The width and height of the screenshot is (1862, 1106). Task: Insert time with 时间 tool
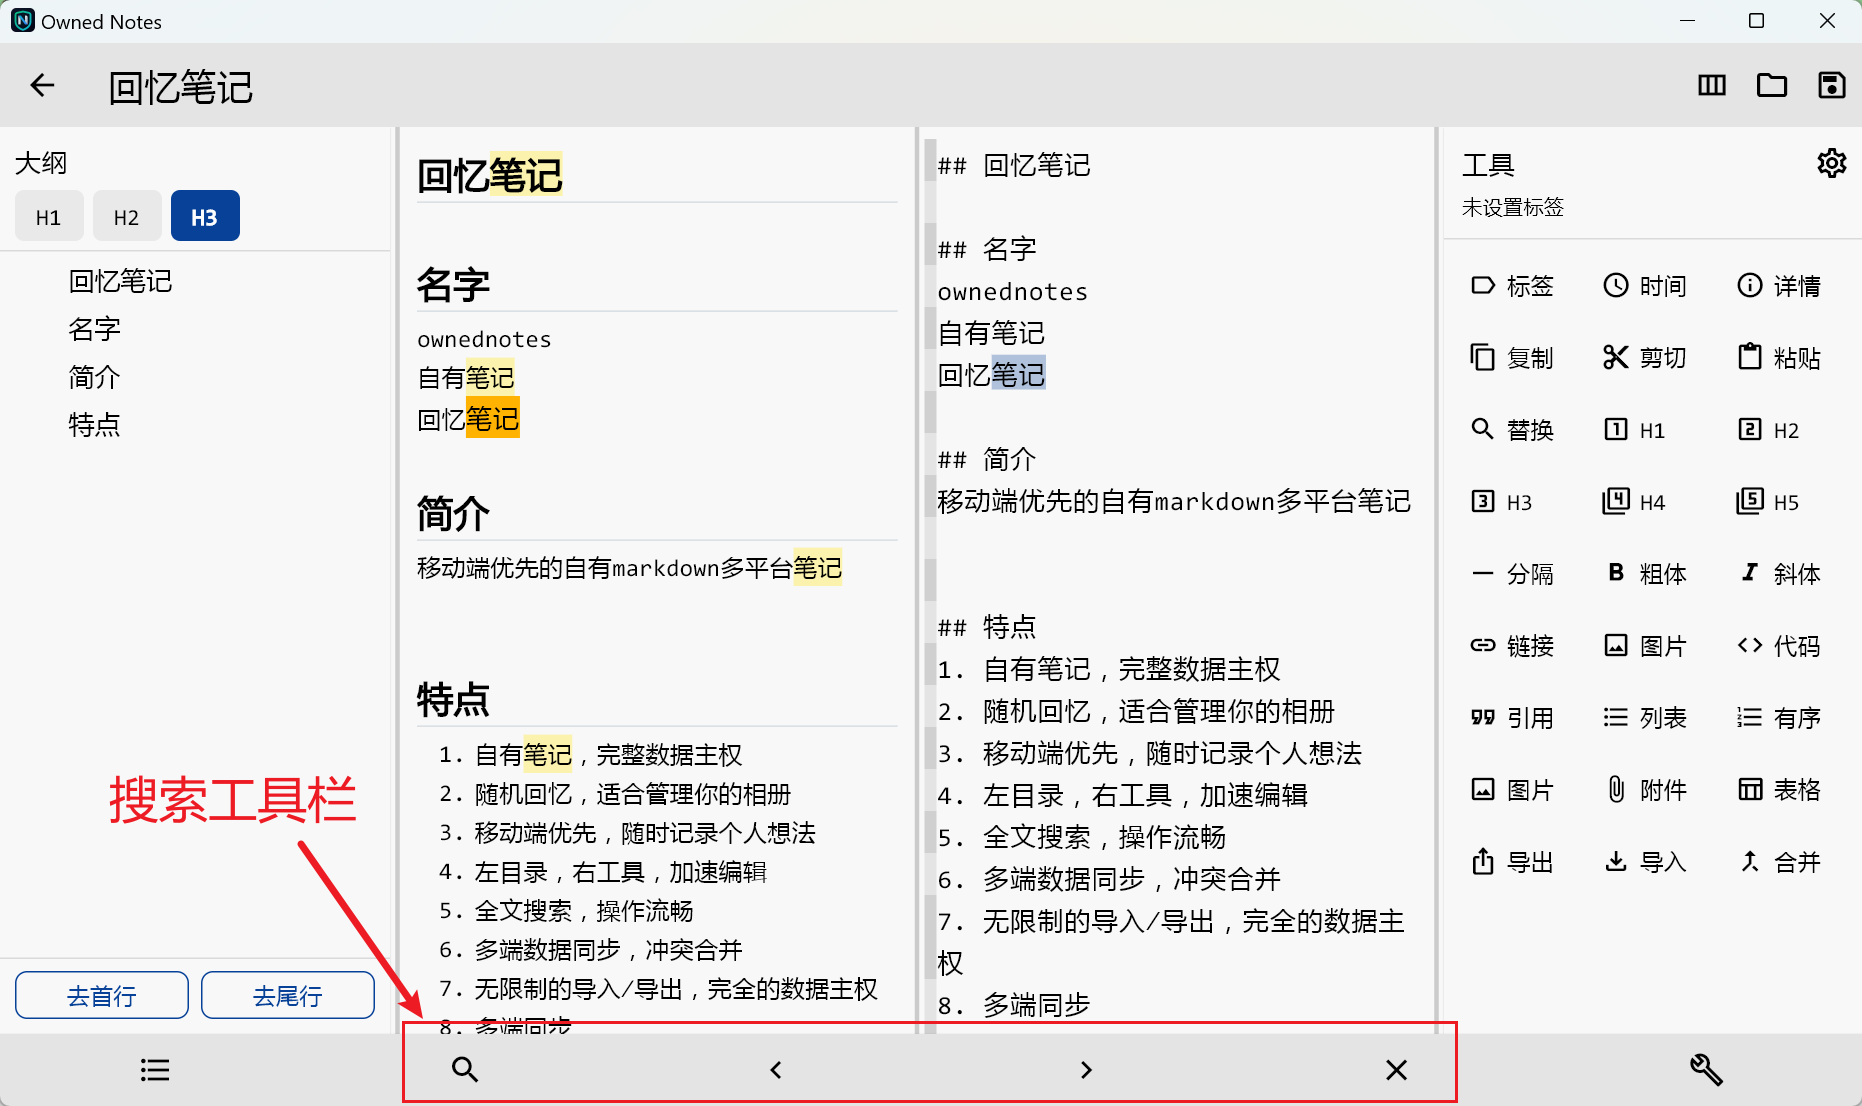point(1645,286)
